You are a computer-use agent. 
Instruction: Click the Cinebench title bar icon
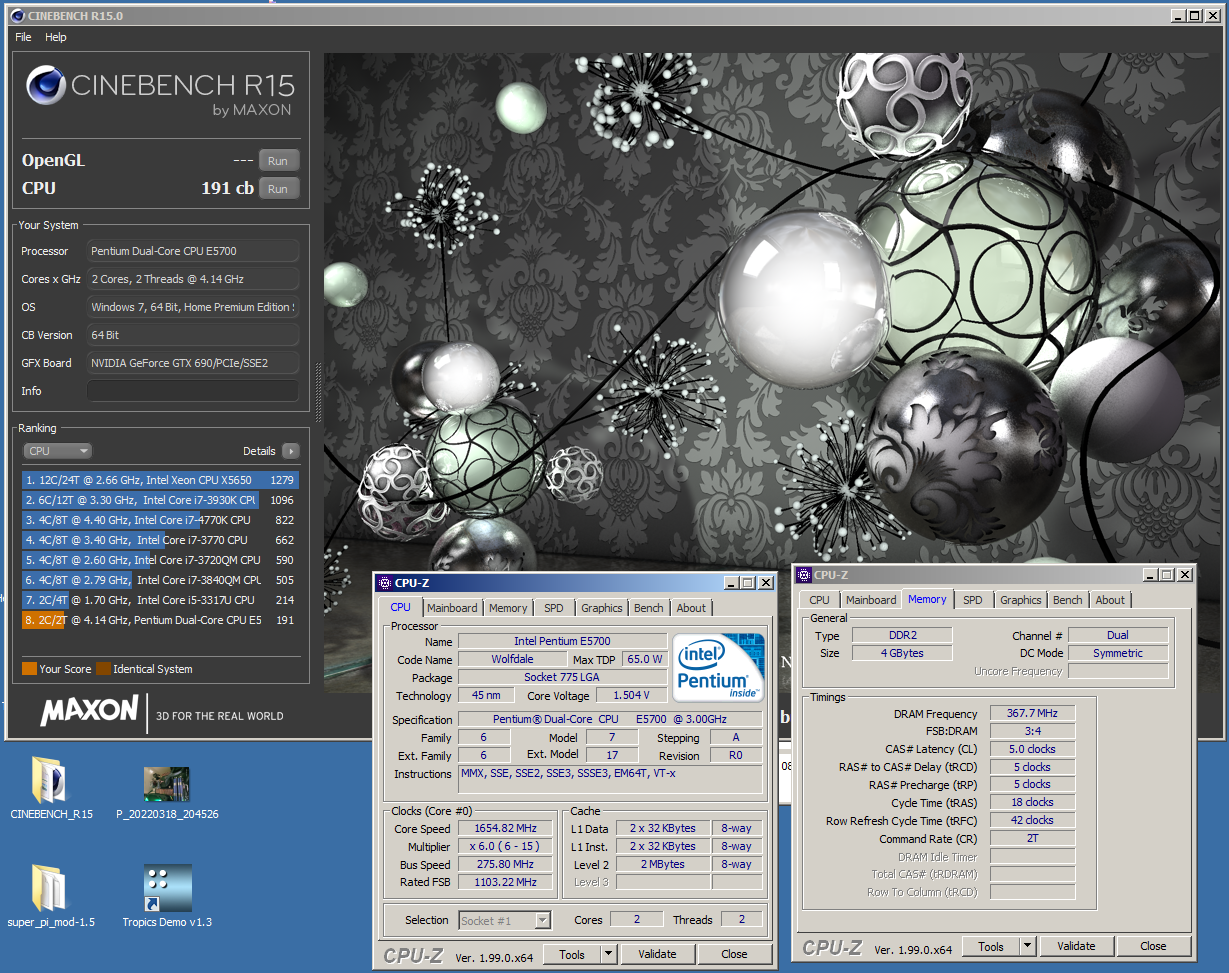[x=19, y=16]
